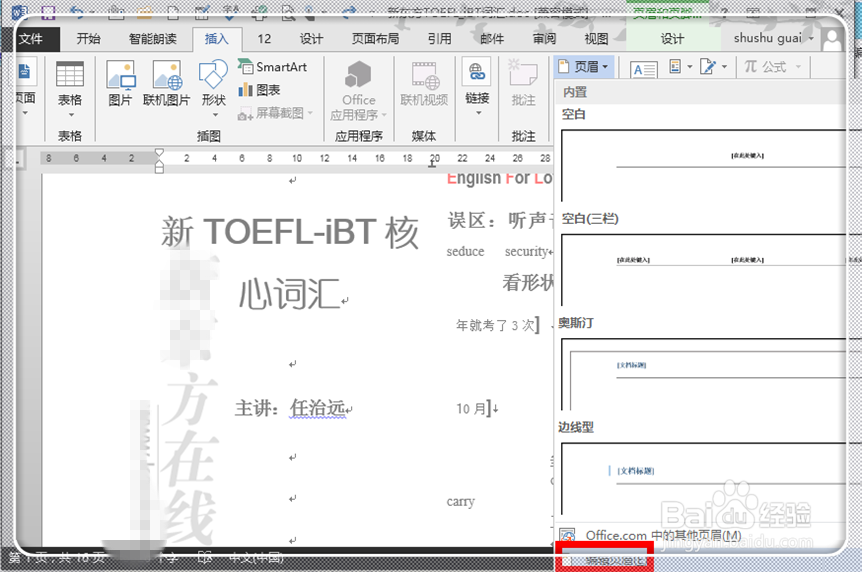Open Office.com 中的其他页眉 menu item

click(663, 535)
